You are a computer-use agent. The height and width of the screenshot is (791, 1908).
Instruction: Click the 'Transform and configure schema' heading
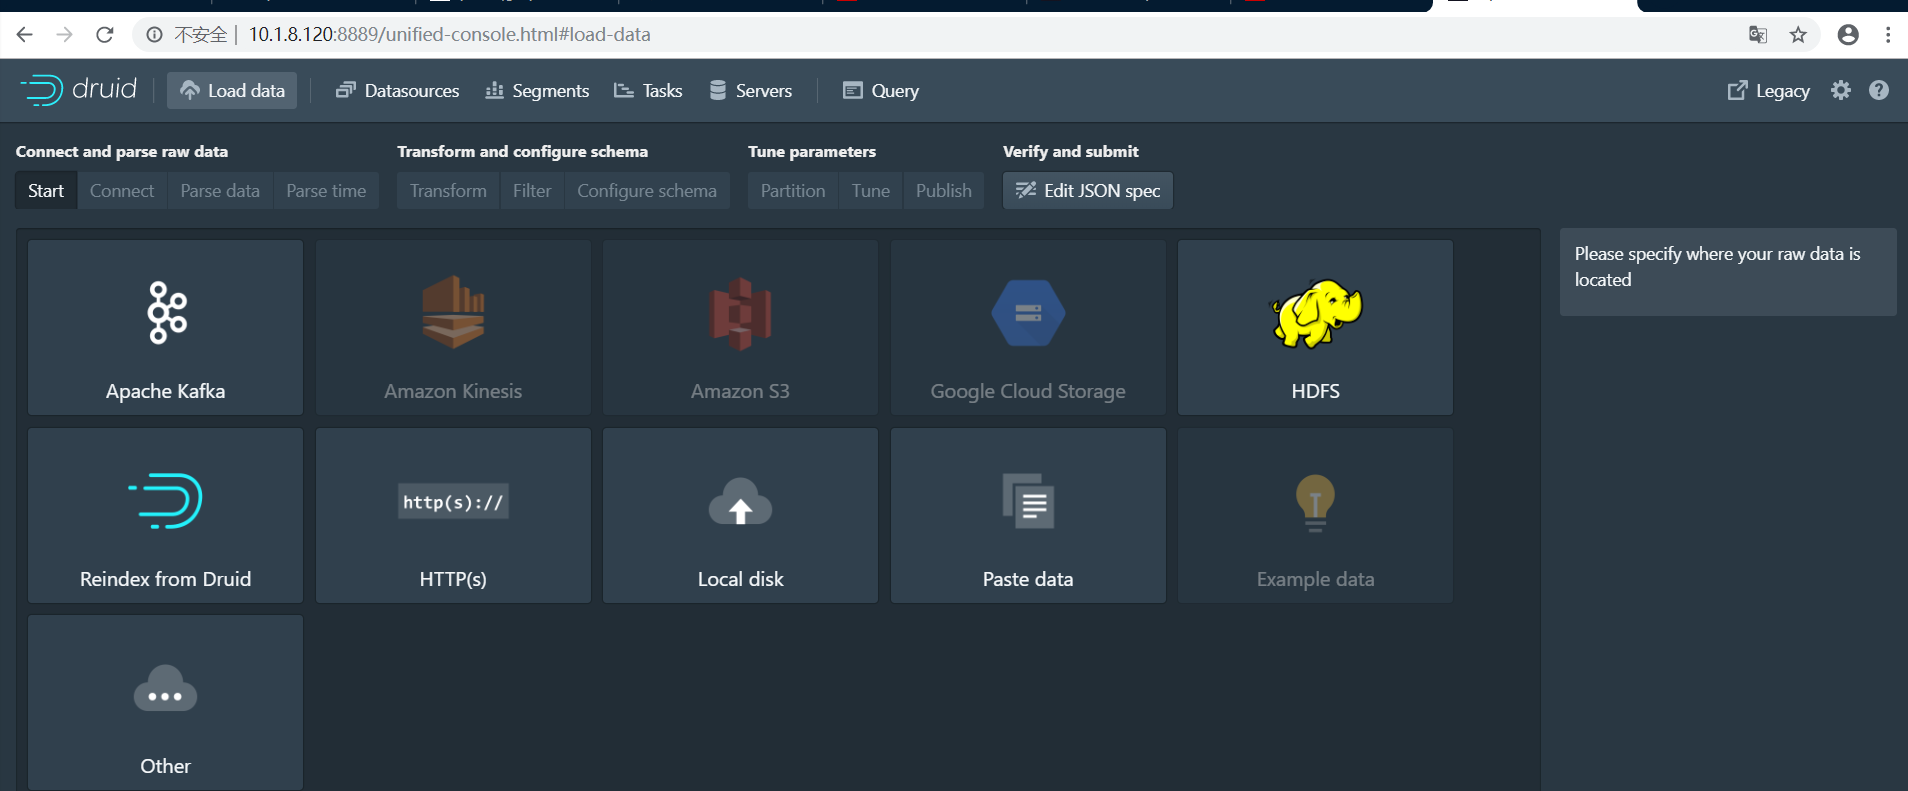click(522, 151)
